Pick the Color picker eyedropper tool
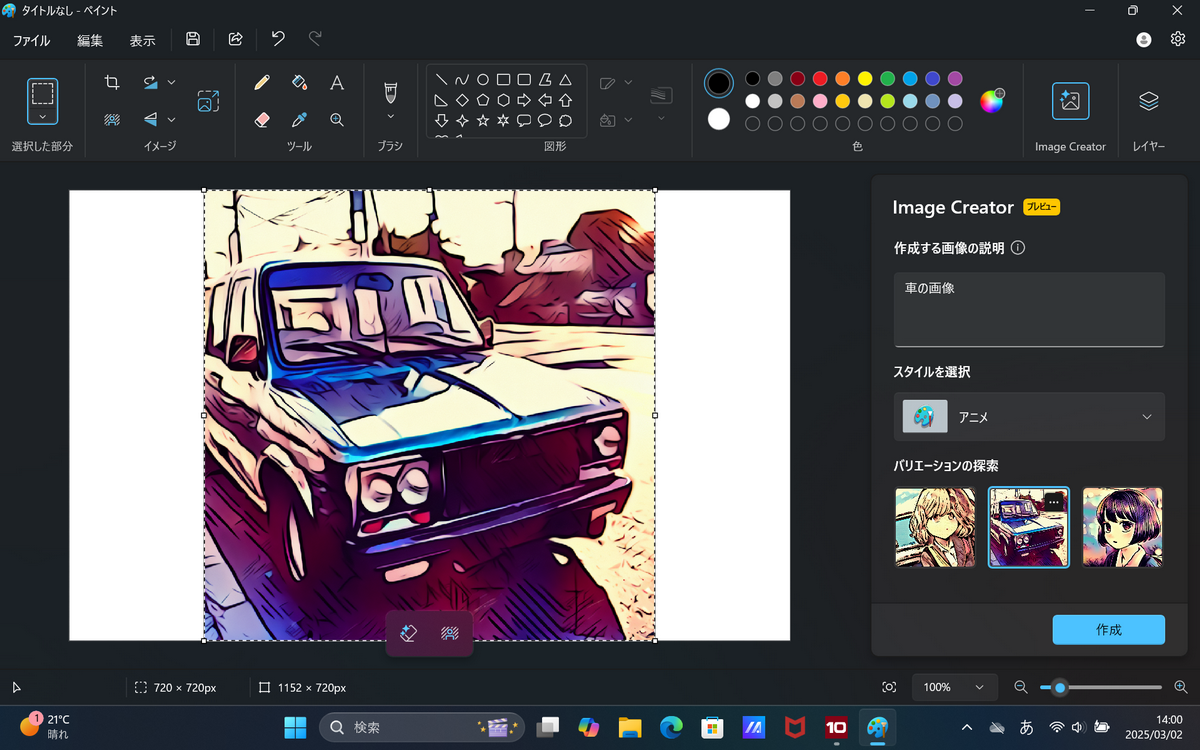This screenshot has width=1200, height=750. click(x=299, y=119)
